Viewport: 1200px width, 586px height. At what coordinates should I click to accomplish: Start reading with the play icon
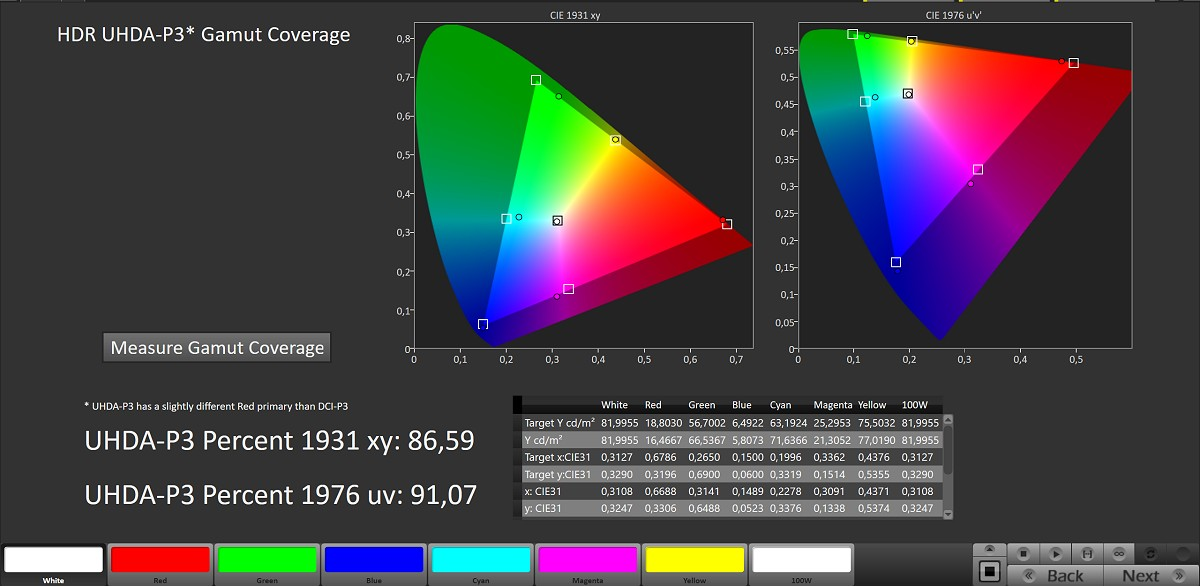pos(1055,553)
